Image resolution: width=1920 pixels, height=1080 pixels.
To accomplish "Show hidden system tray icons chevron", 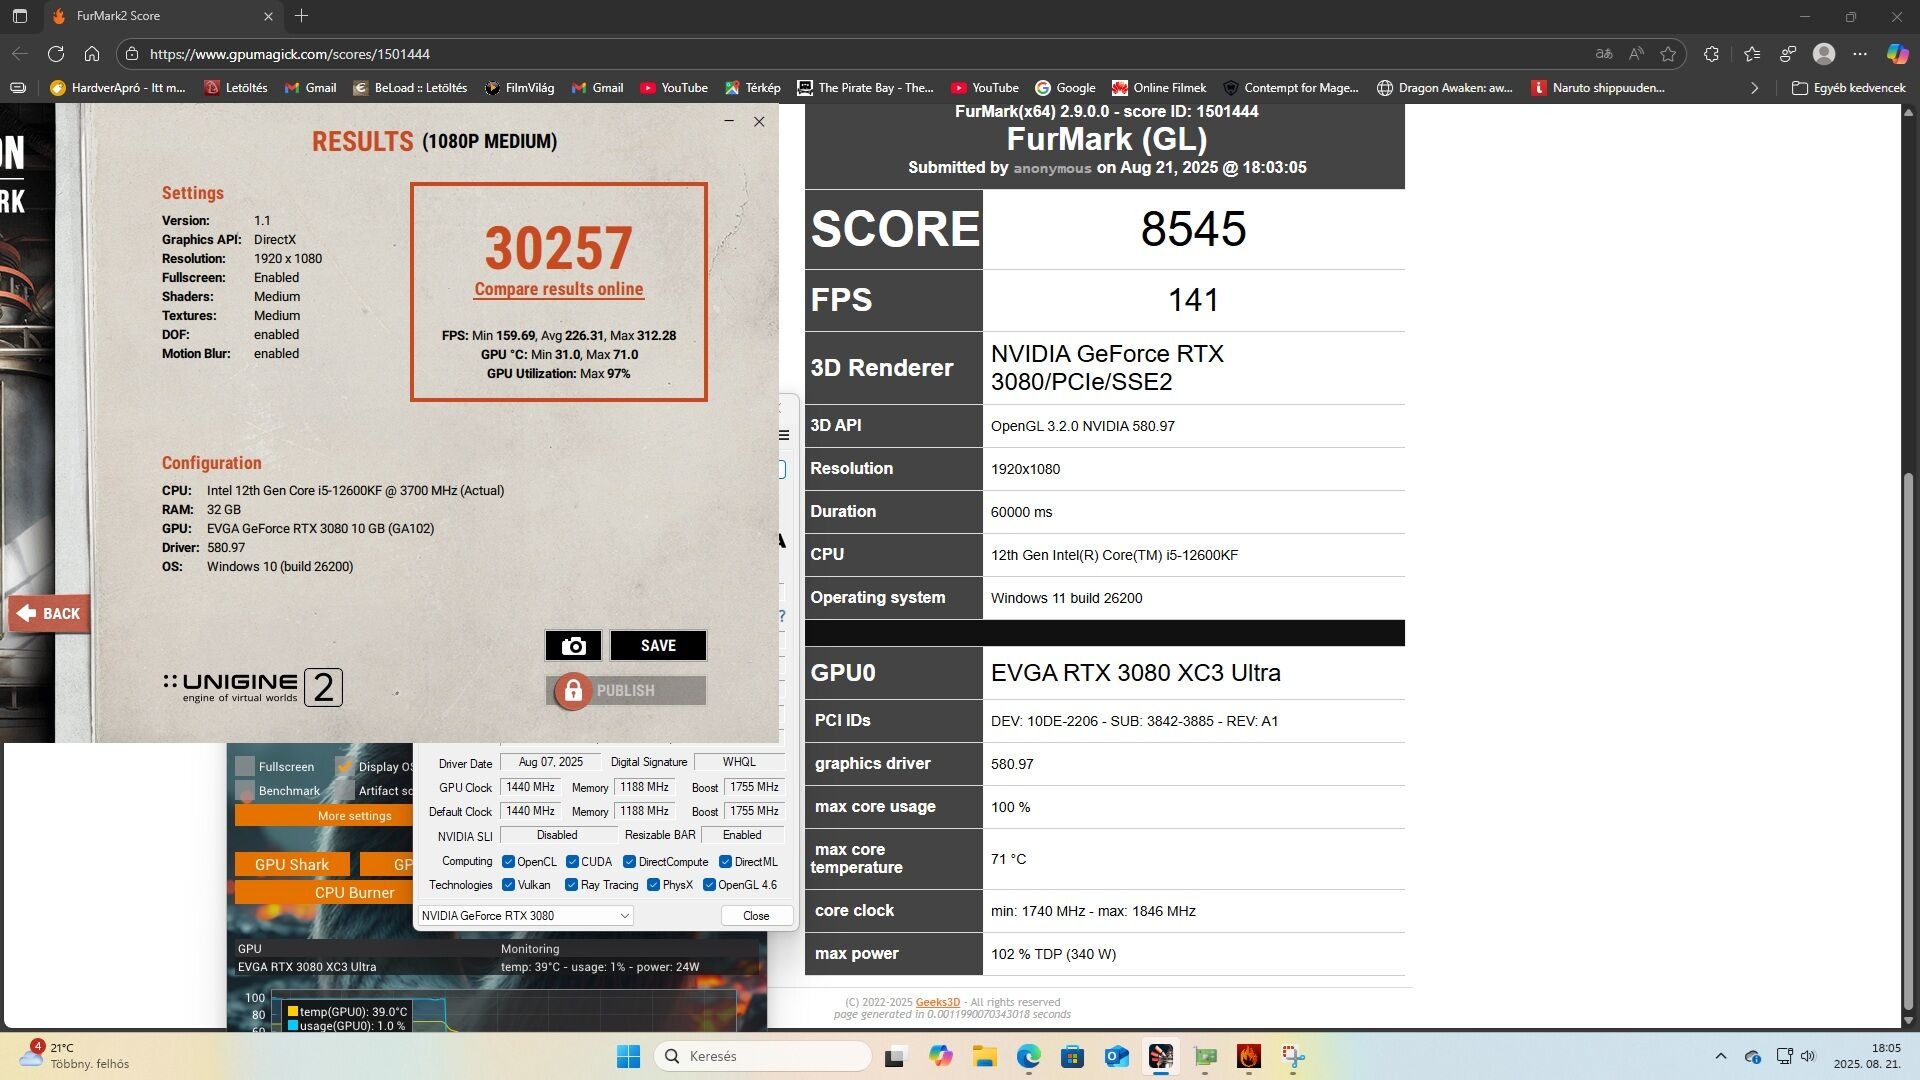I will coord(1720,1057).
